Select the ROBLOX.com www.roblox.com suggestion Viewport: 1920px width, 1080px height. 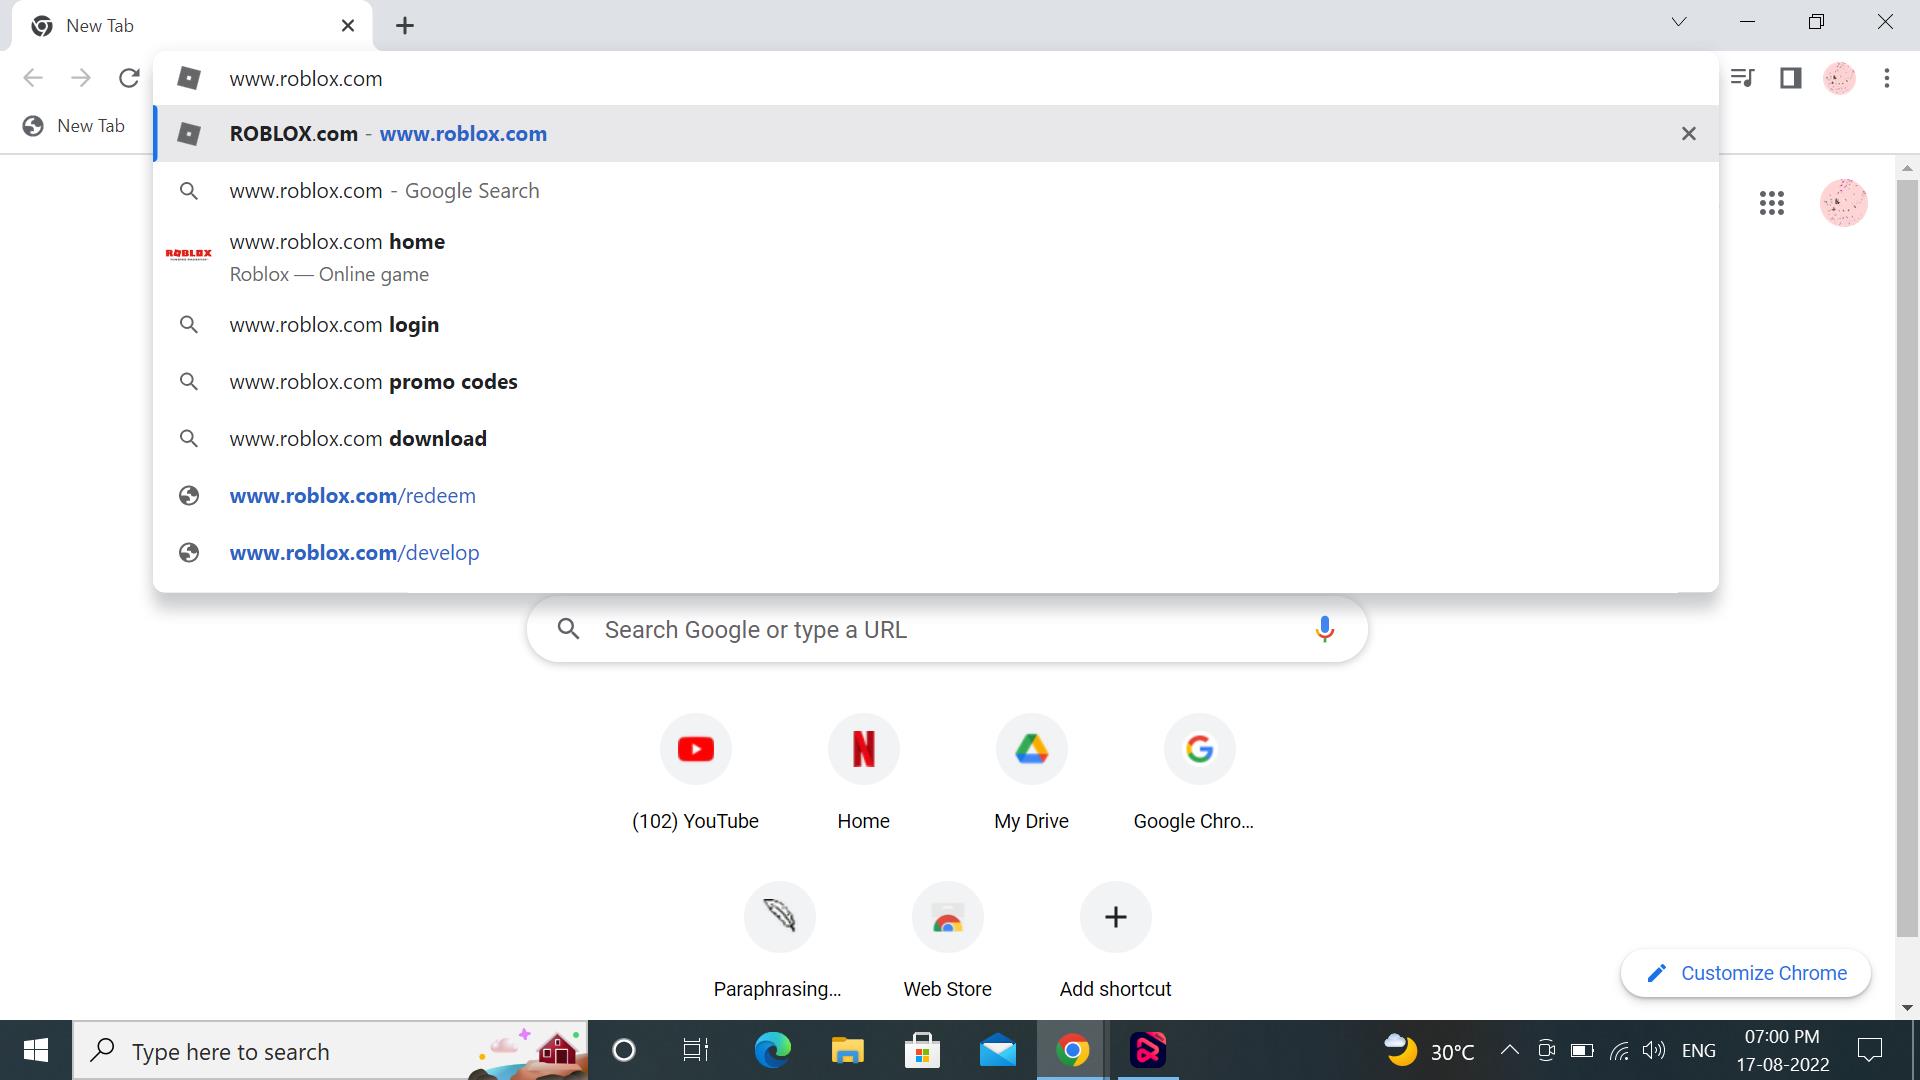936,133
